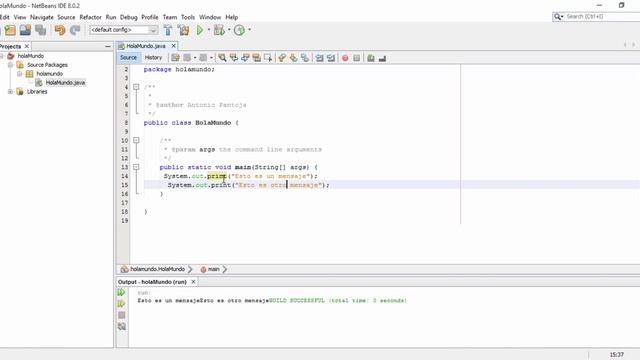Click the Stop square icon in Output panel
The image size is (640, 360).
(x=122, y=315)
